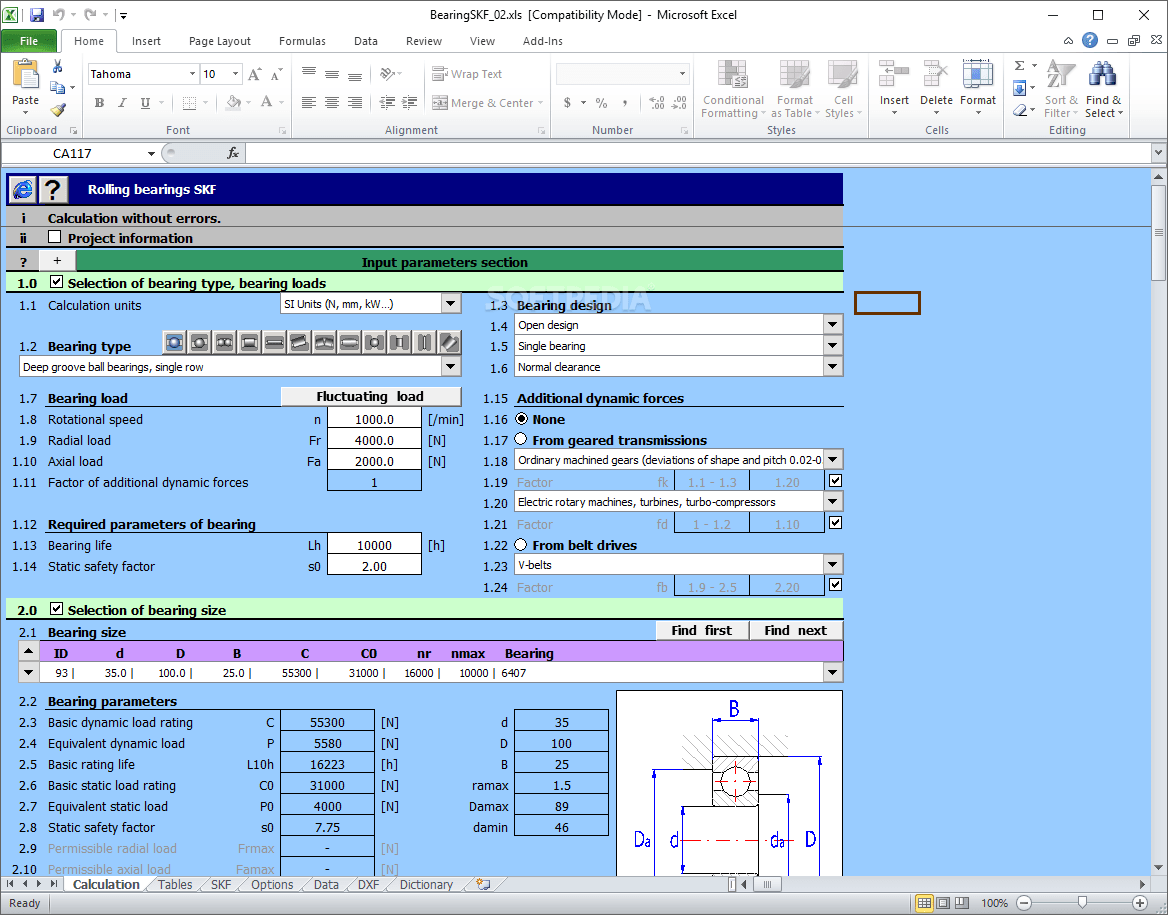Open the Calculation units dropdown showing SI Units
The width and height of the screenshot is (1168, 915).
click(x=450, y=302)
